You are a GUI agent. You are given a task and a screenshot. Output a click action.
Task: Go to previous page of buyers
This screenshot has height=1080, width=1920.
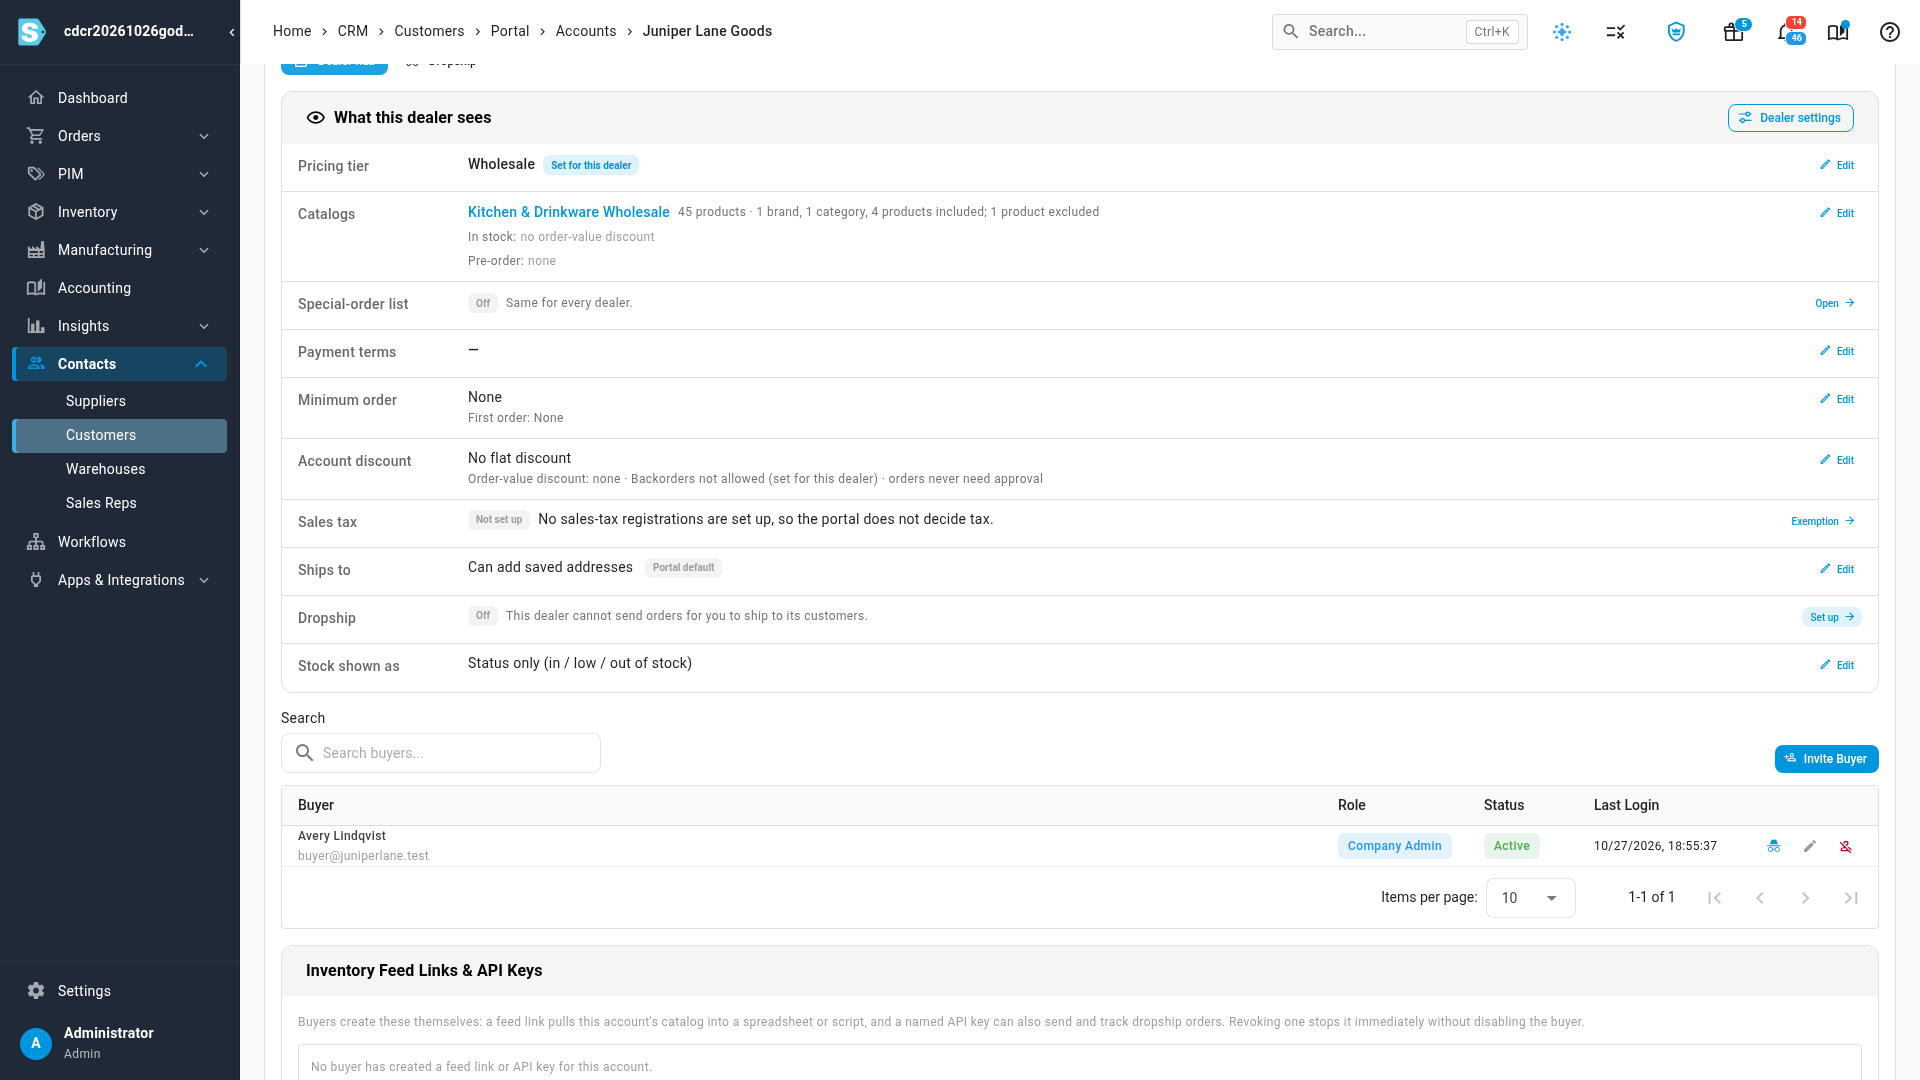click(1760, 898)
